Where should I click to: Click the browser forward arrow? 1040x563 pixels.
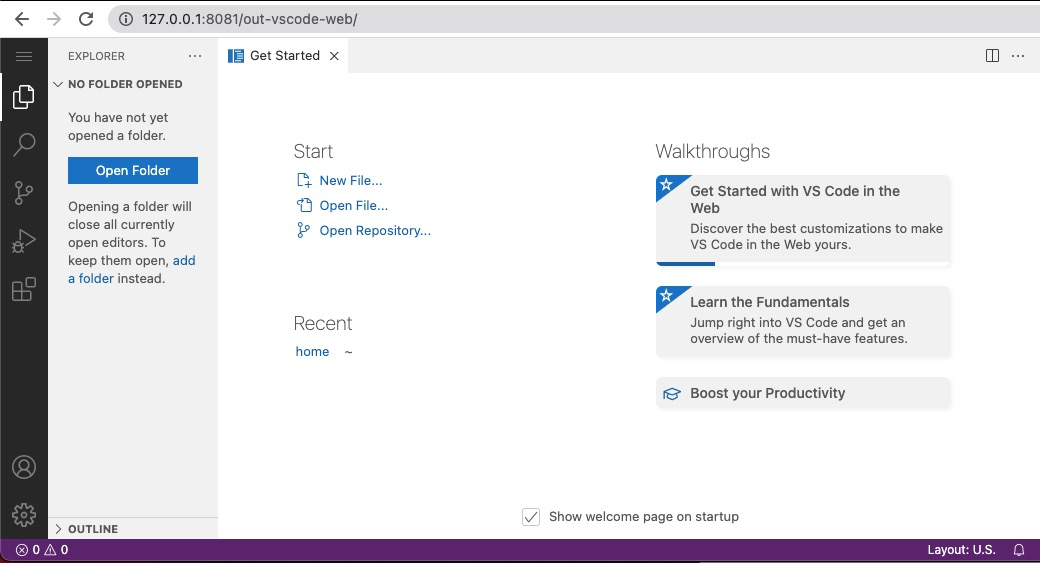coord(54,19)
